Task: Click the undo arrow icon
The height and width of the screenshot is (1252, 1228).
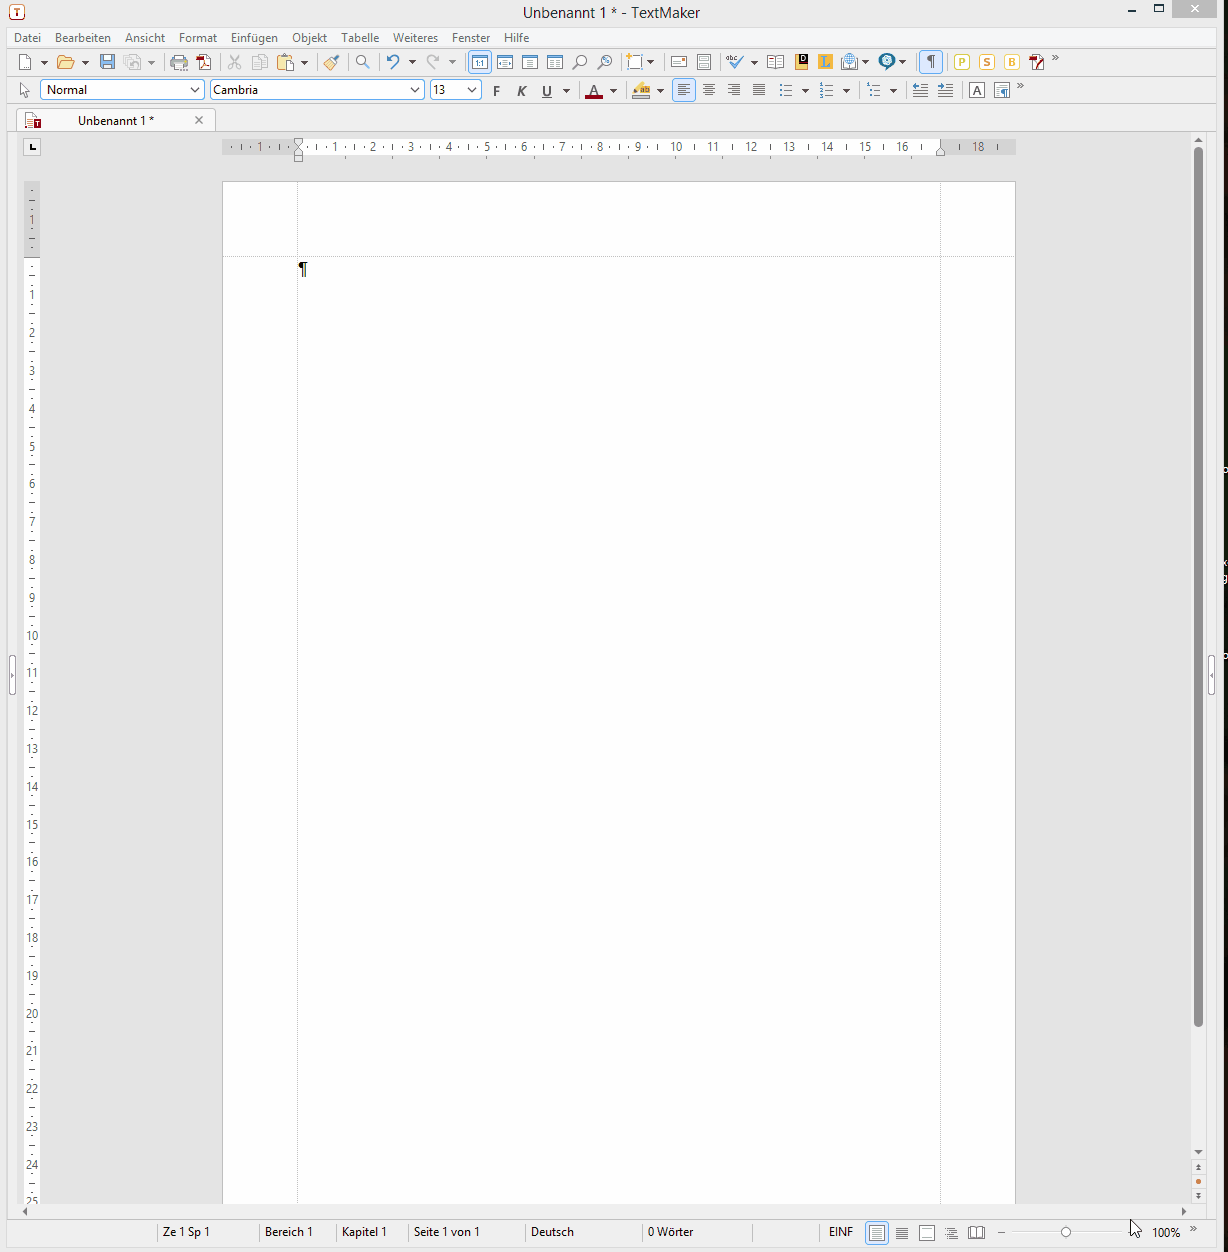Action: coord(393,62)
